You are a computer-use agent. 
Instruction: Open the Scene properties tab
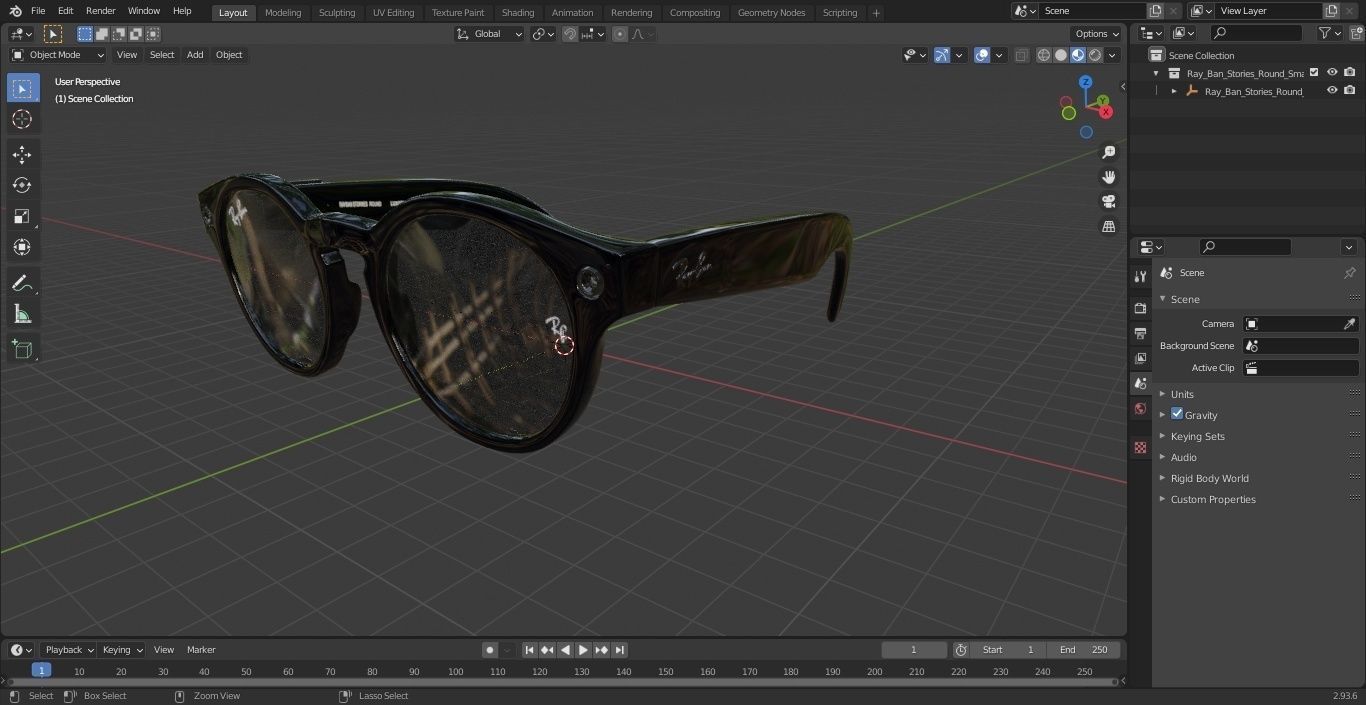tap(1140, 383)
